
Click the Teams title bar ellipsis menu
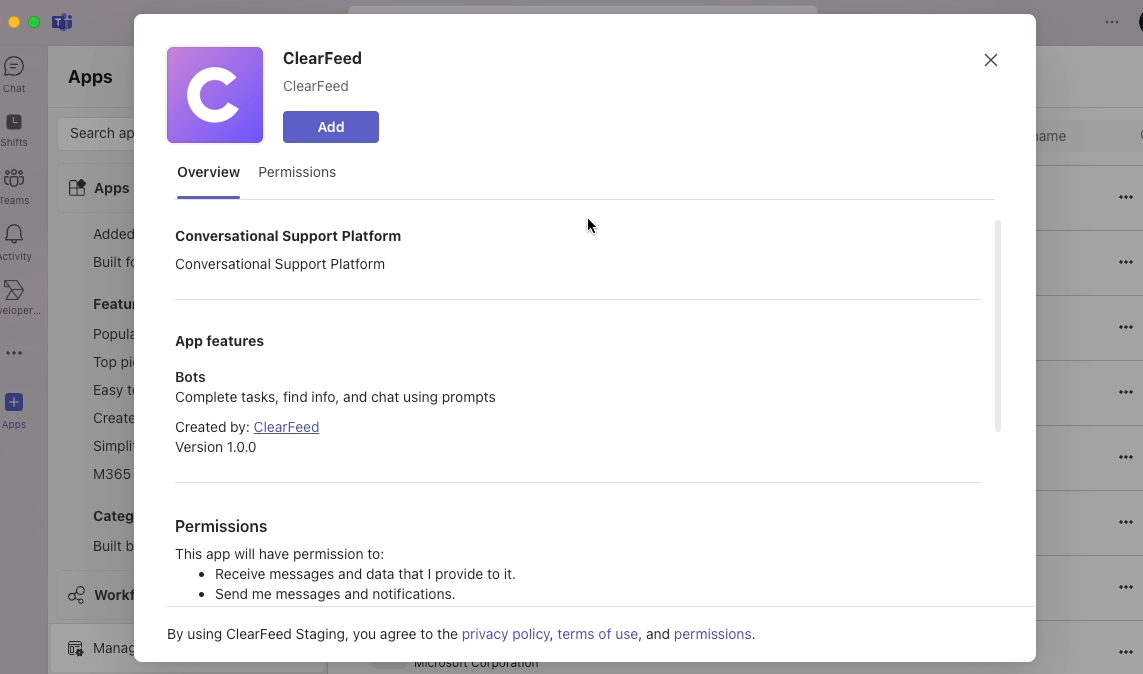pyautogui.click(x=1112, y=22)
